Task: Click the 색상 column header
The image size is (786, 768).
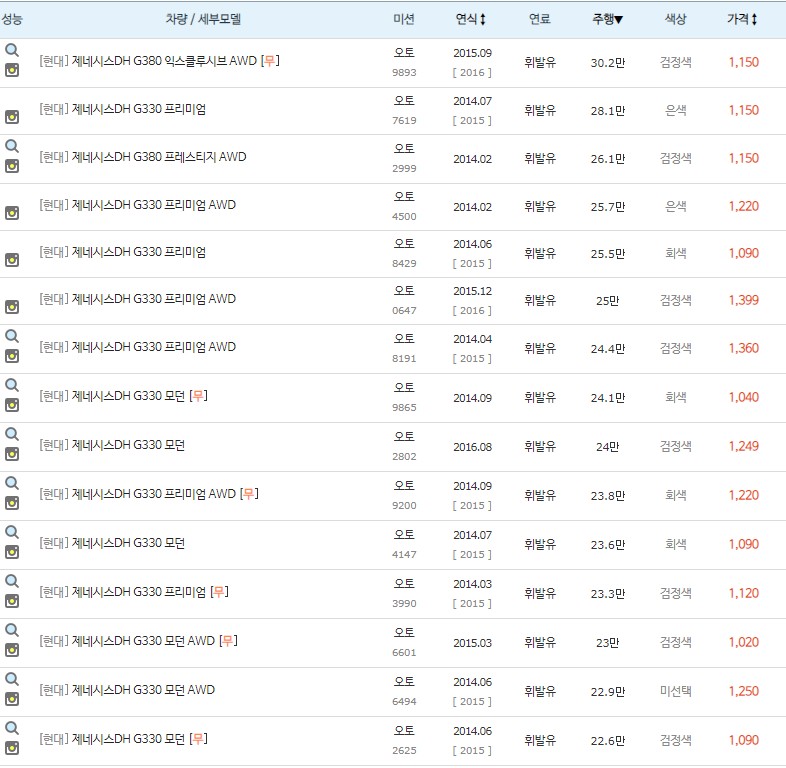Action: click(675, 19)
